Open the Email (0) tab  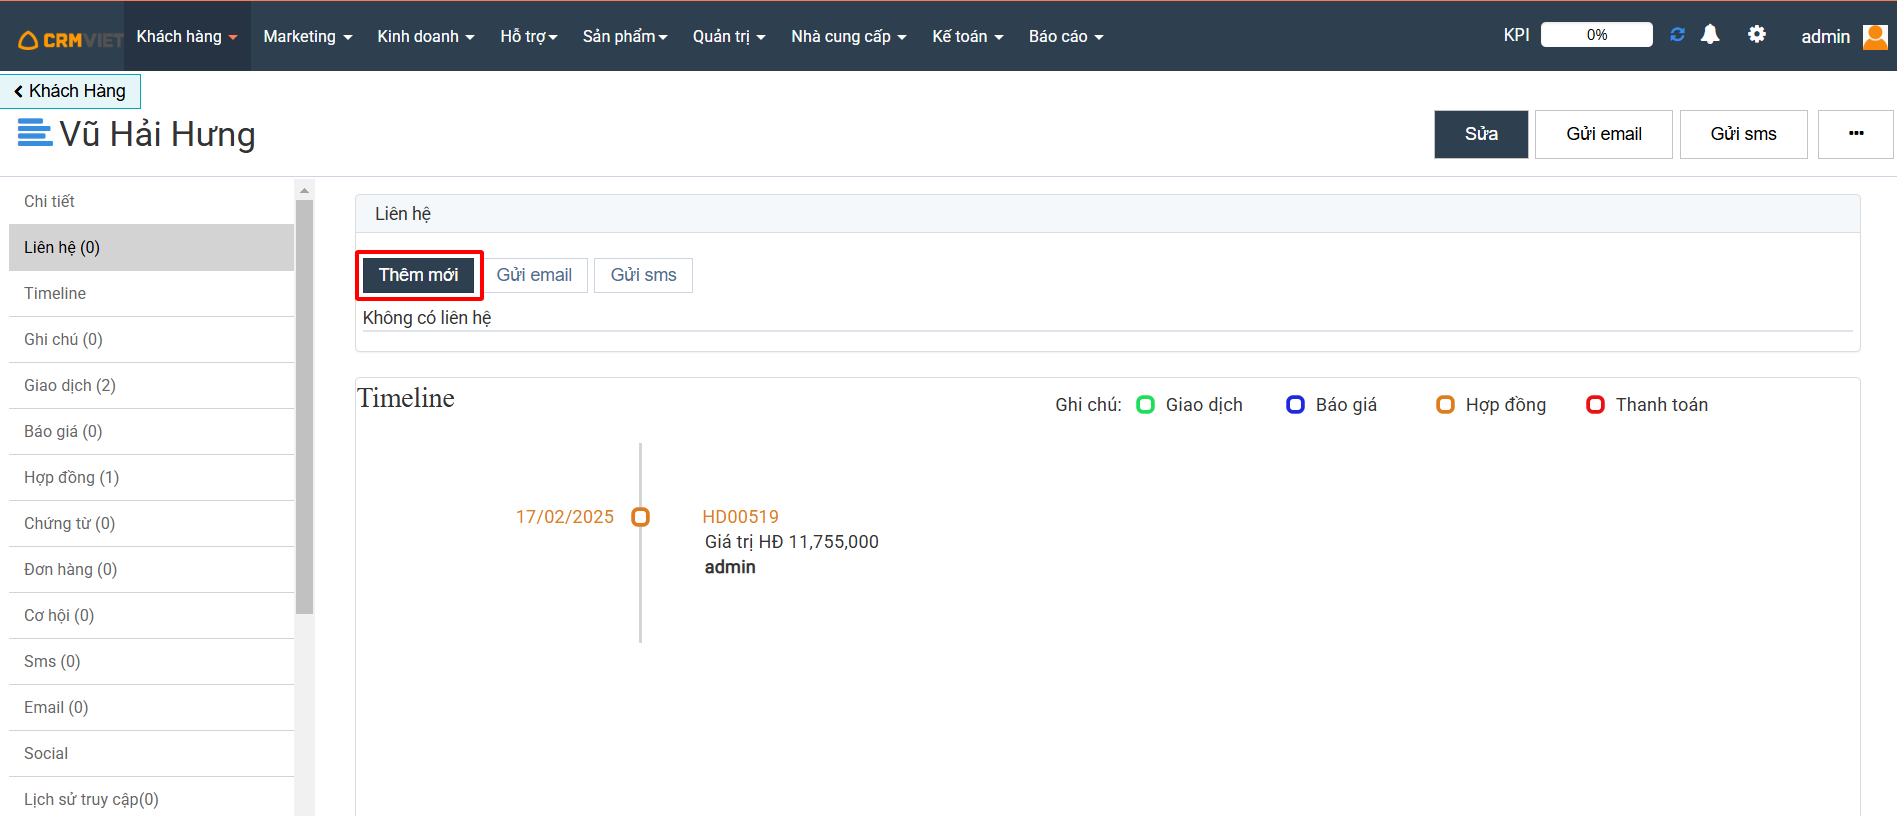(x=151, y=707)
